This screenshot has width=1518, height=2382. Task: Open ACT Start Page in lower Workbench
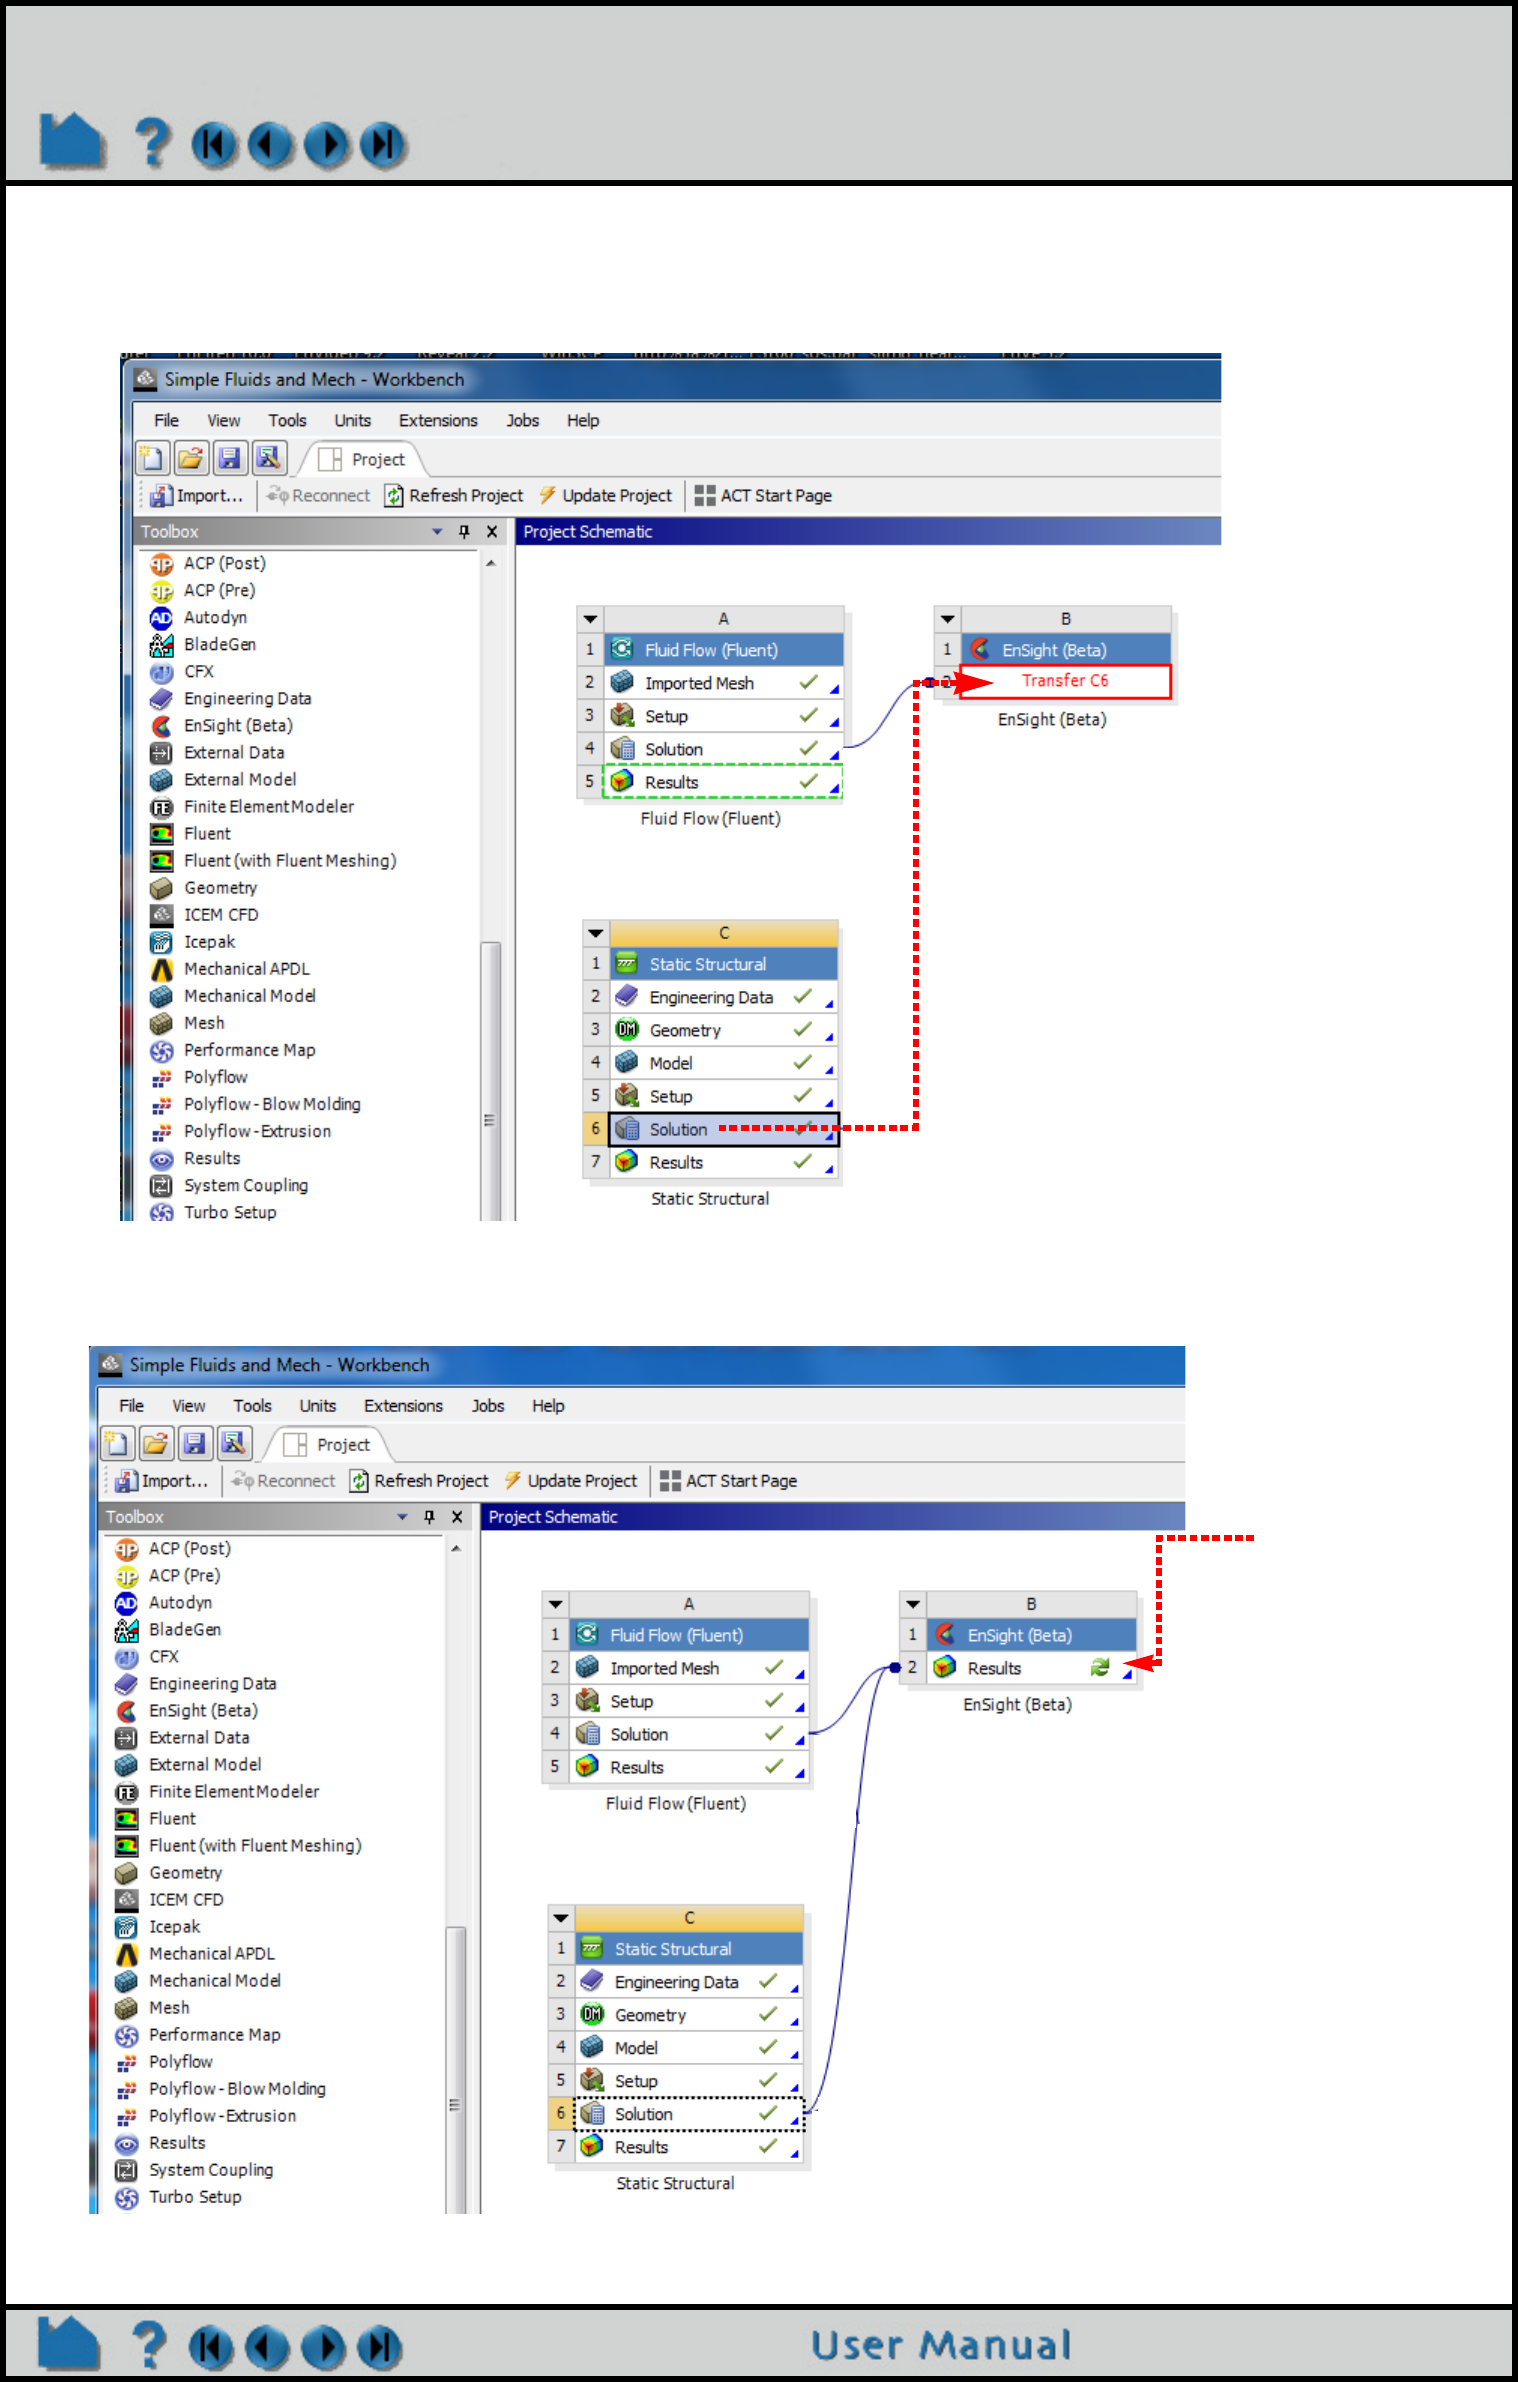728,1480
